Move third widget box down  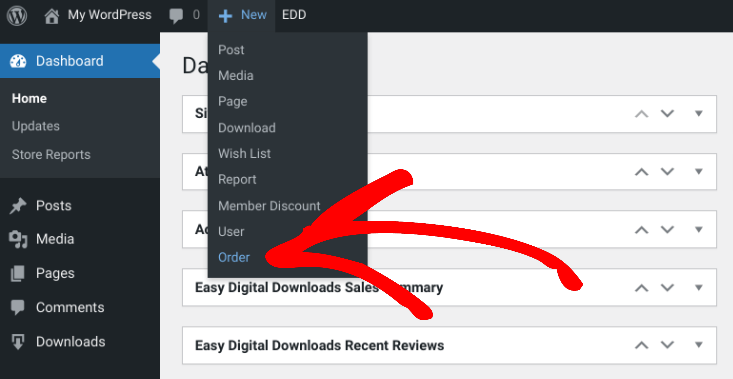(667, 229)
